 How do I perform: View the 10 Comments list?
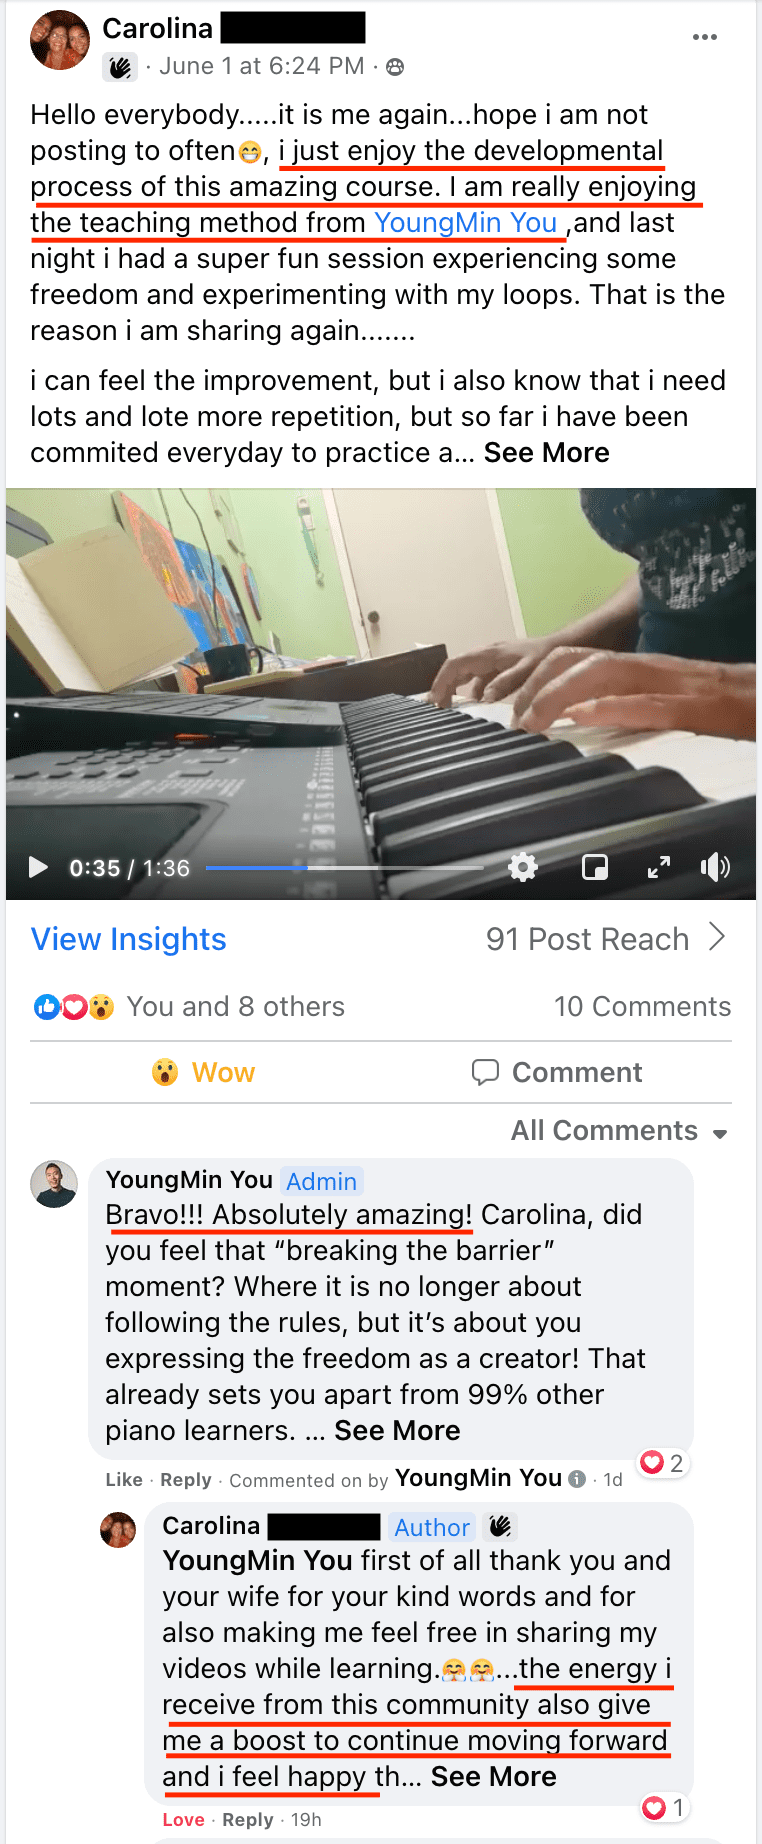point(643,1006)
